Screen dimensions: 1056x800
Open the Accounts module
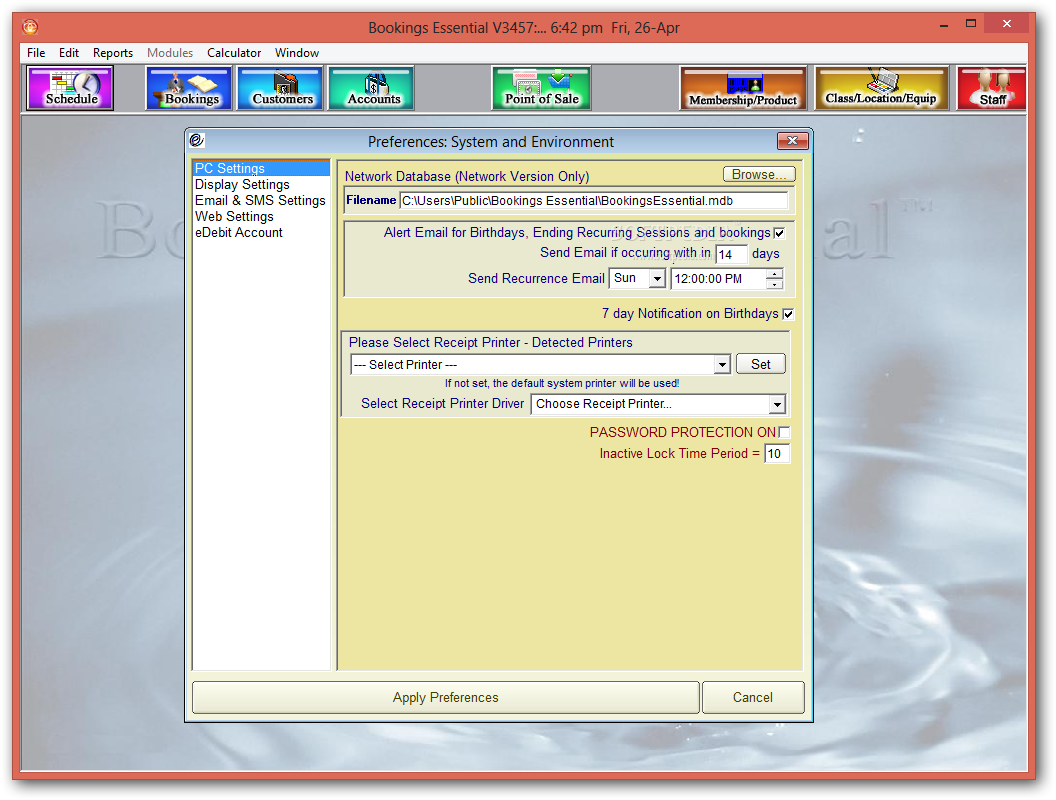pos(371,88)
